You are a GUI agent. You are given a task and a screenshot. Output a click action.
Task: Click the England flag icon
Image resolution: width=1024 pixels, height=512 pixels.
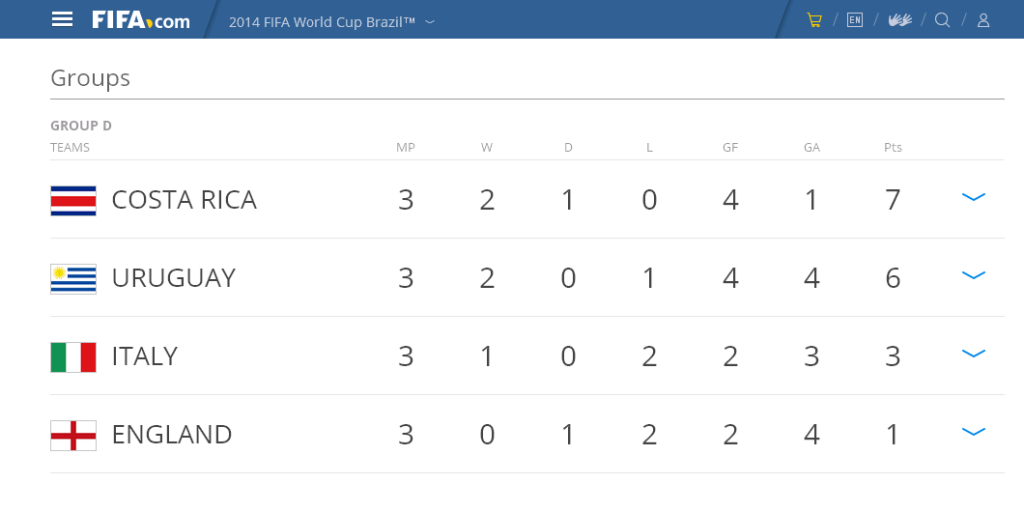[x=73, y=436]
